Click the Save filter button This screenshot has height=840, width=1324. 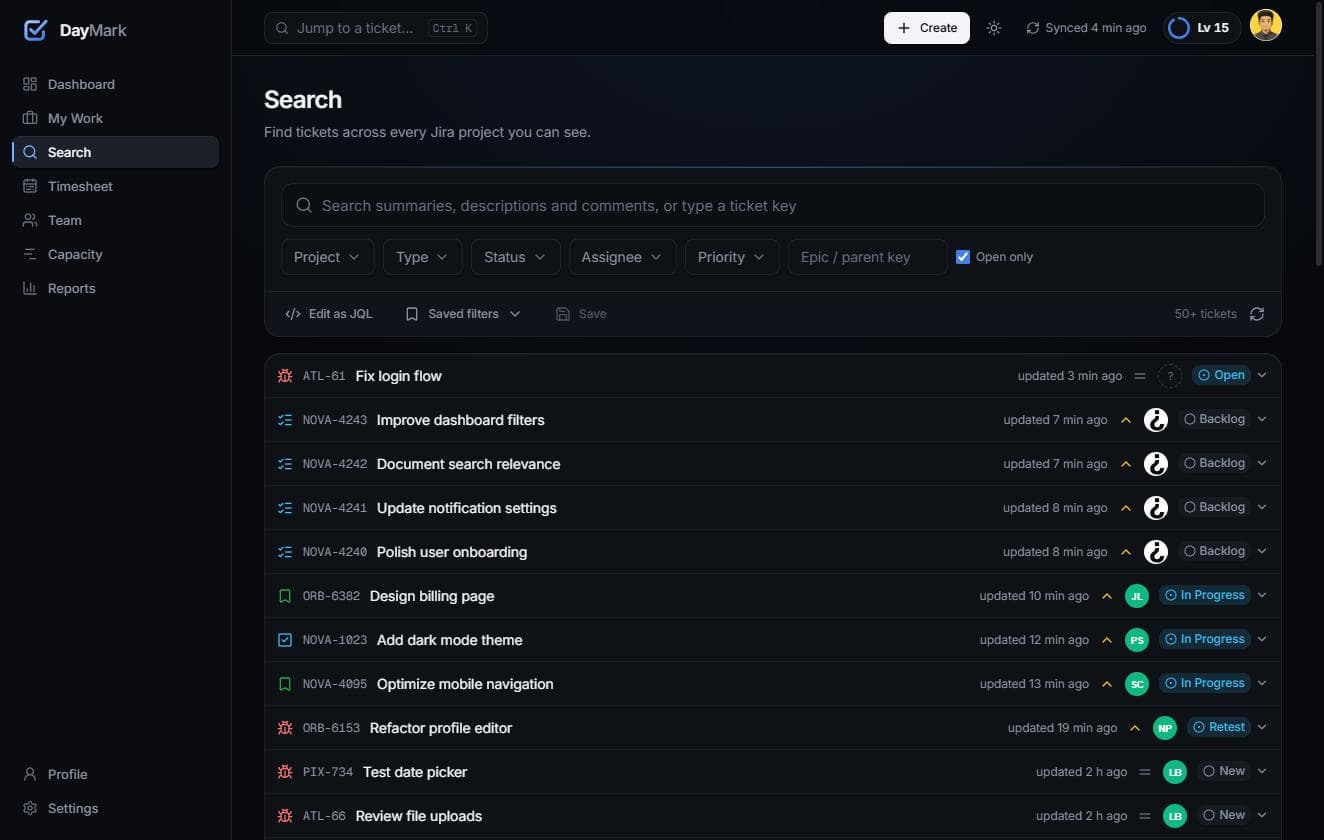tap(581, 314)
